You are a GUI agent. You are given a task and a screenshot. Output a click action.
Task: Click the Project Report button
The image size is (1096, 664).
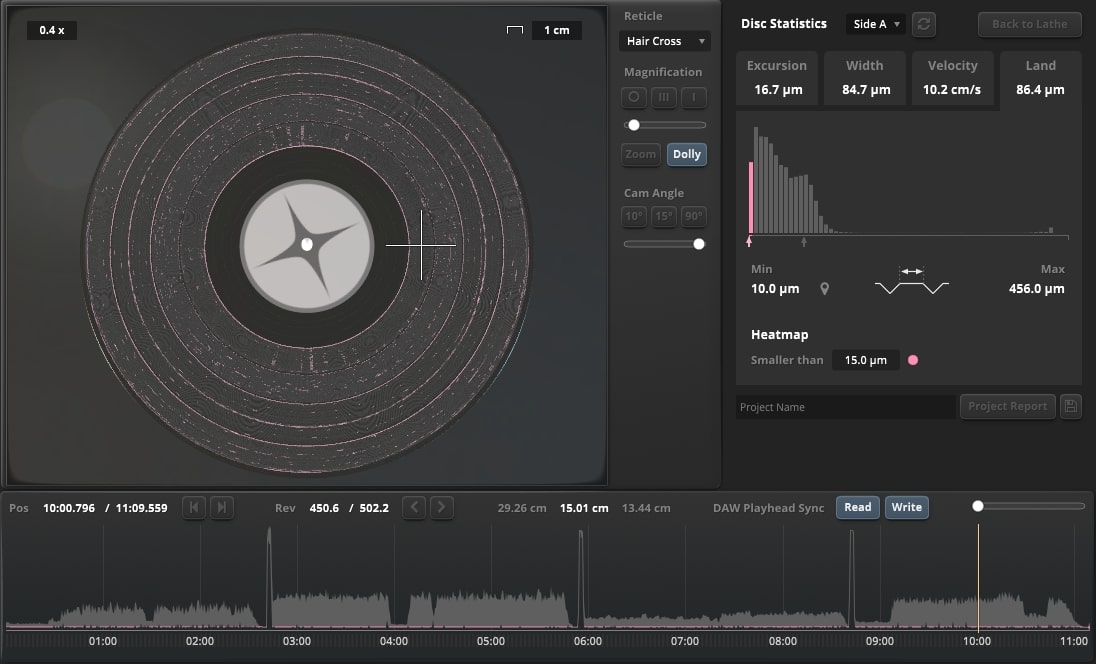[x=1007, y=406]
